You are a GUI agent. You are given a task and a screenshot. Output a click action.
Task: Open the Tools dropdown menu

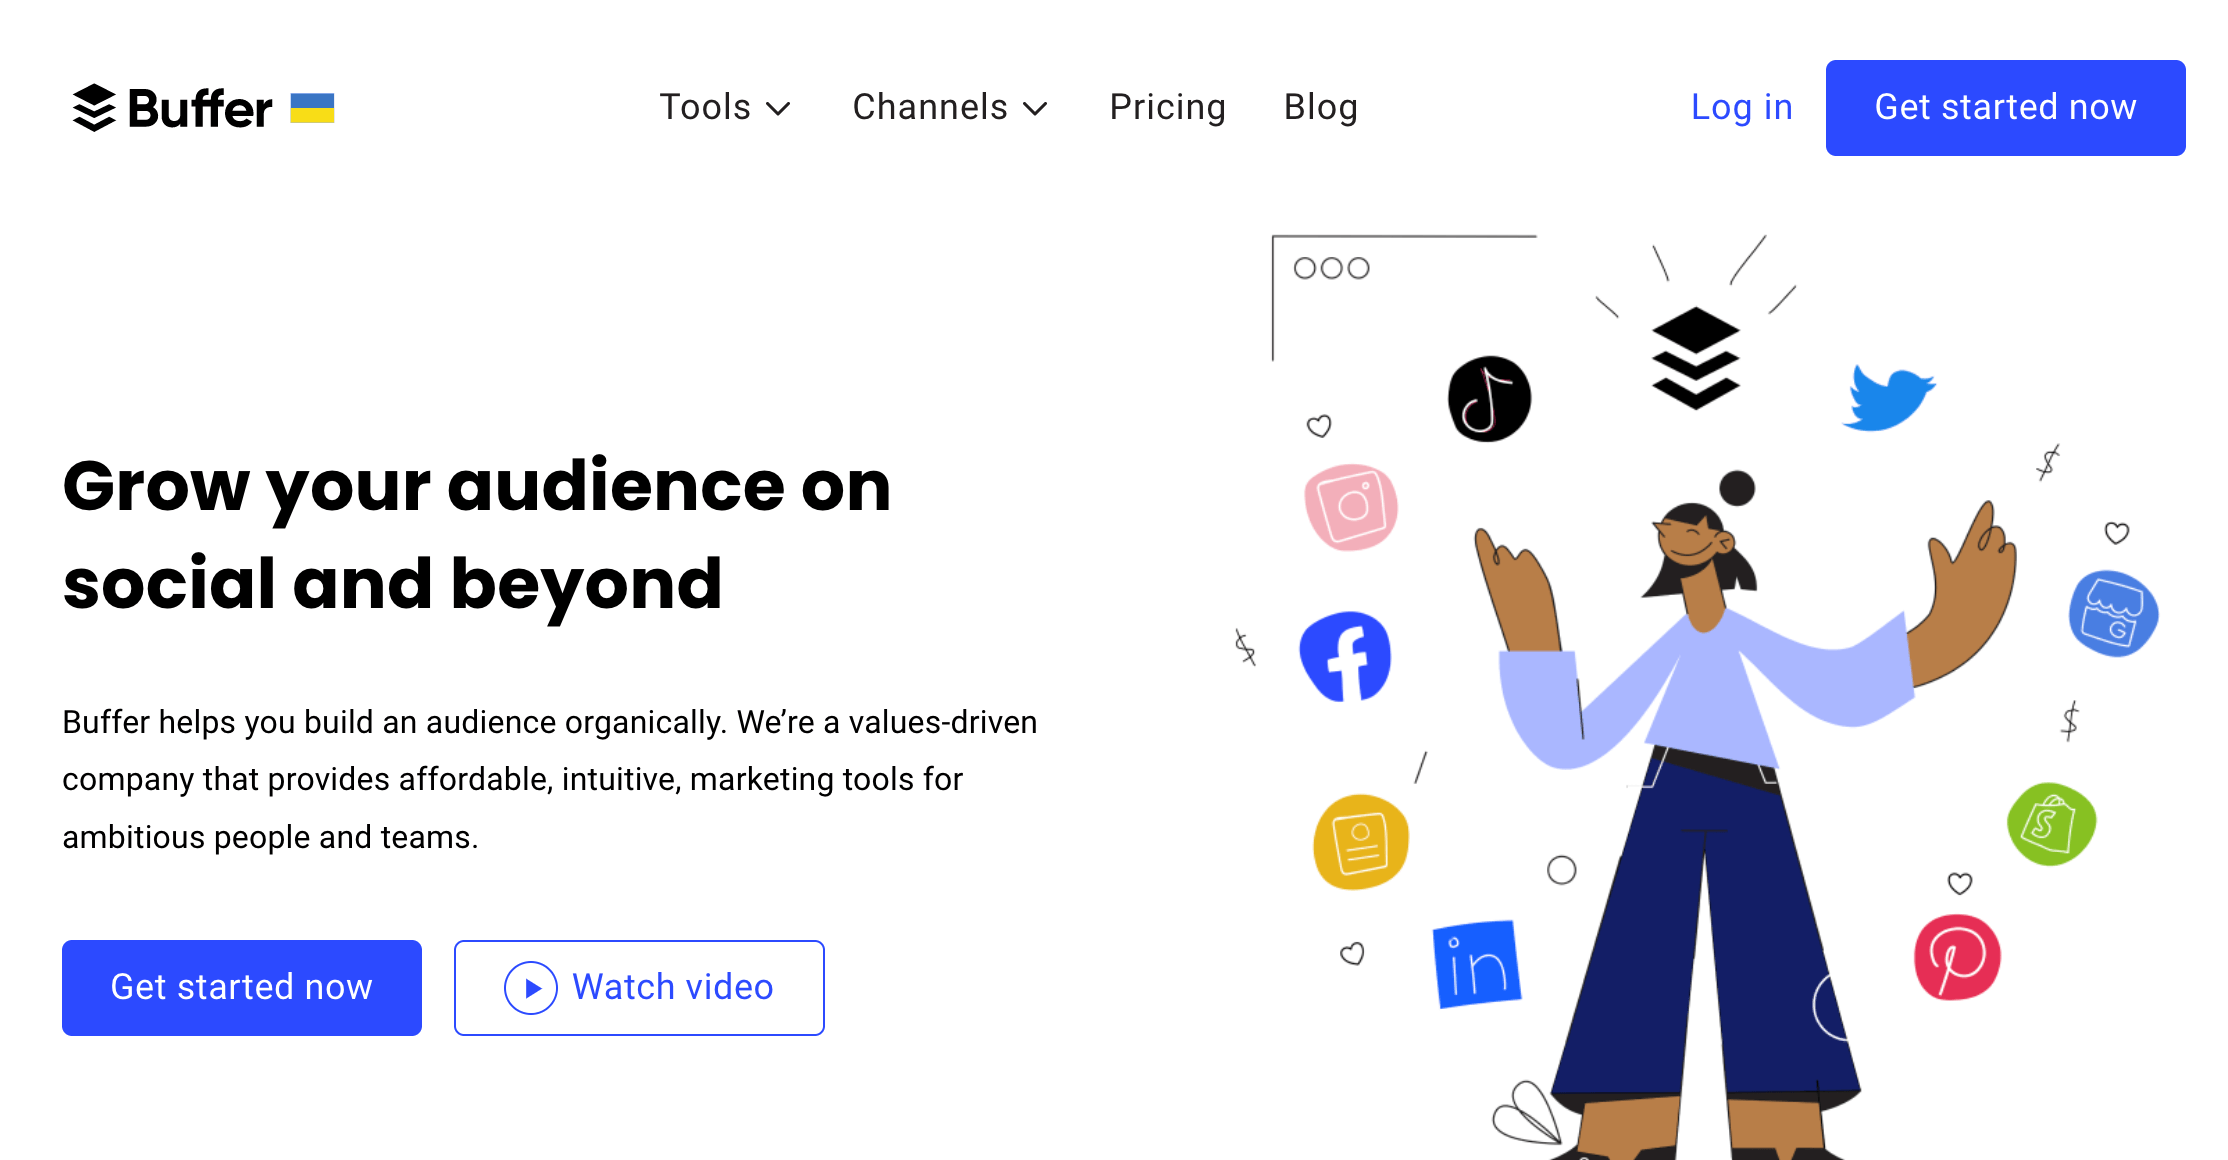[706, 107]
